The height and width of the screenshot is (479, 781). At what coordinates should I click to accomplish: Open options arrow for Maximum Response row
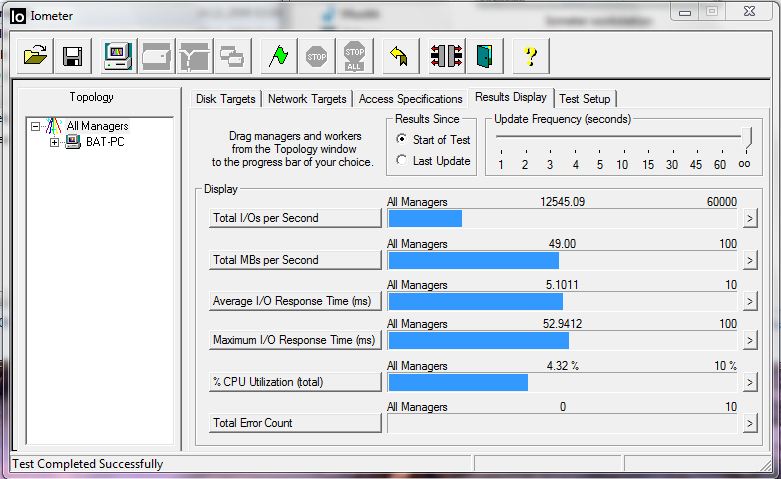[750, 341]
